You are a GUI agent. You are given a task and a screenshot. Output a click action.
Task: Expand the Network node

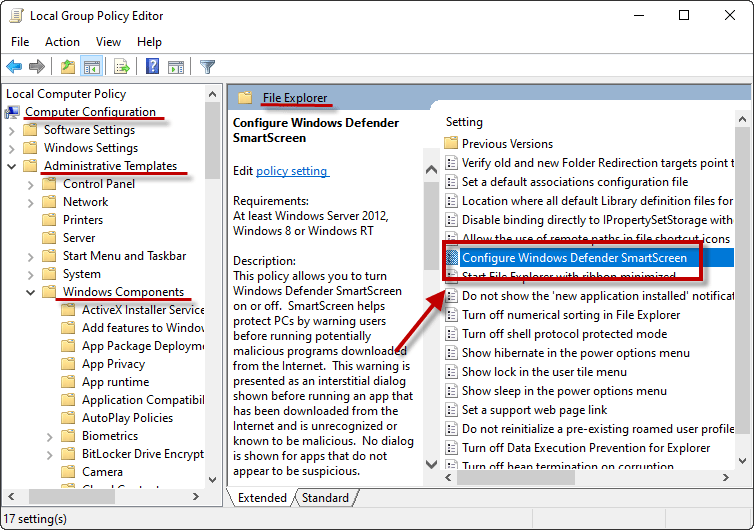pos(31,202)
